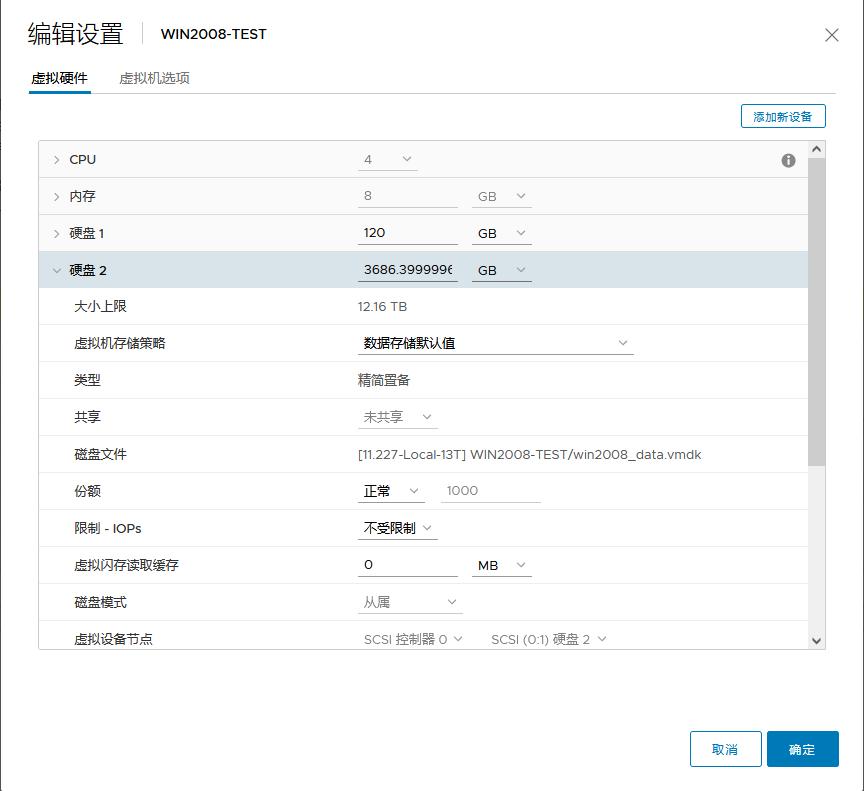Close the 编辑设置 dialog with the X icon
Image resolution: width=864 pixels, height=791 pixels.
click(831, 35)
